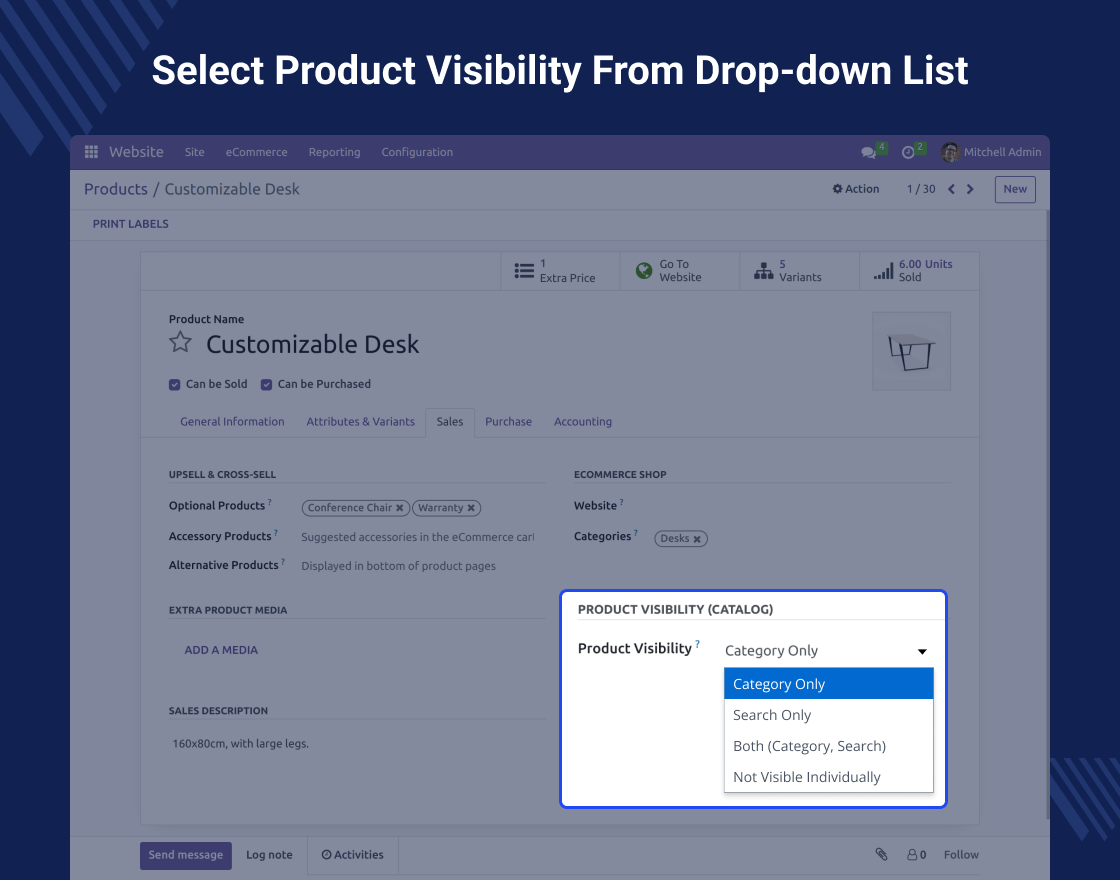The width and height of the screenshot is (1120, 880).
Task: Click Go To Website globe button
Action: tap(679, 271)
